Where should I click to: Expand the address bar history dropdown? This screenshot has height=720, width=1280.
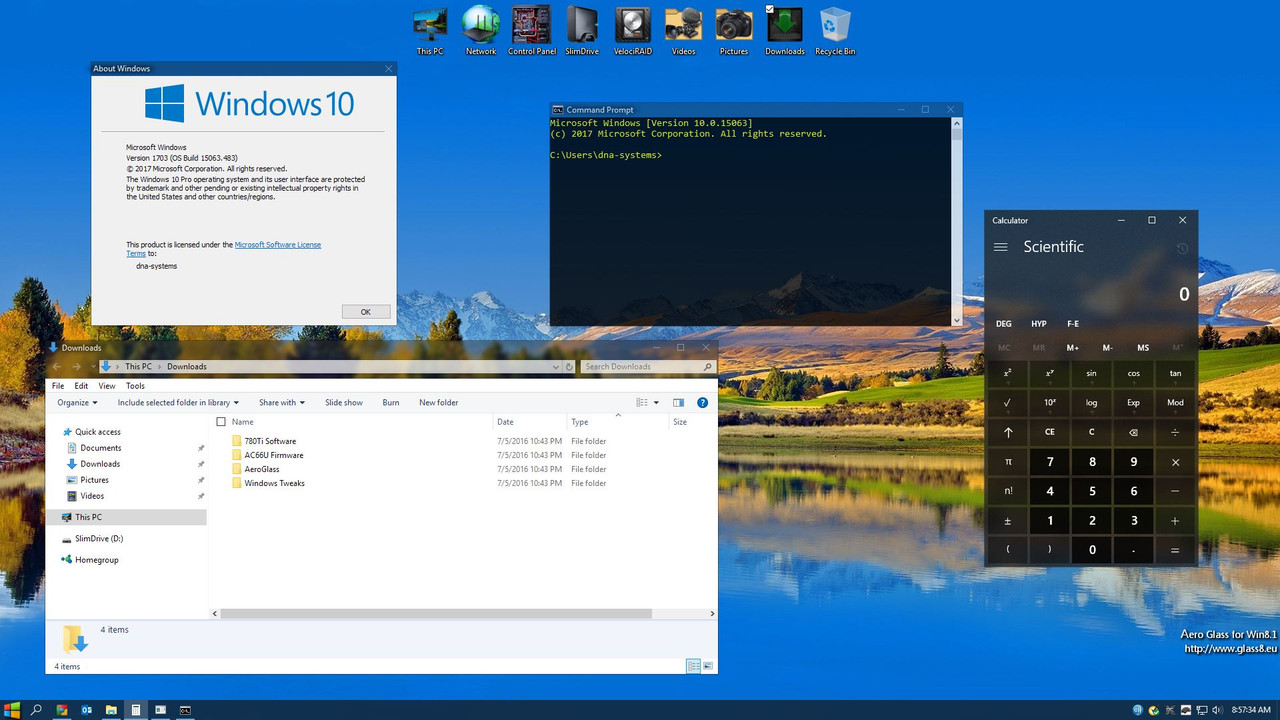coord(556,367)
